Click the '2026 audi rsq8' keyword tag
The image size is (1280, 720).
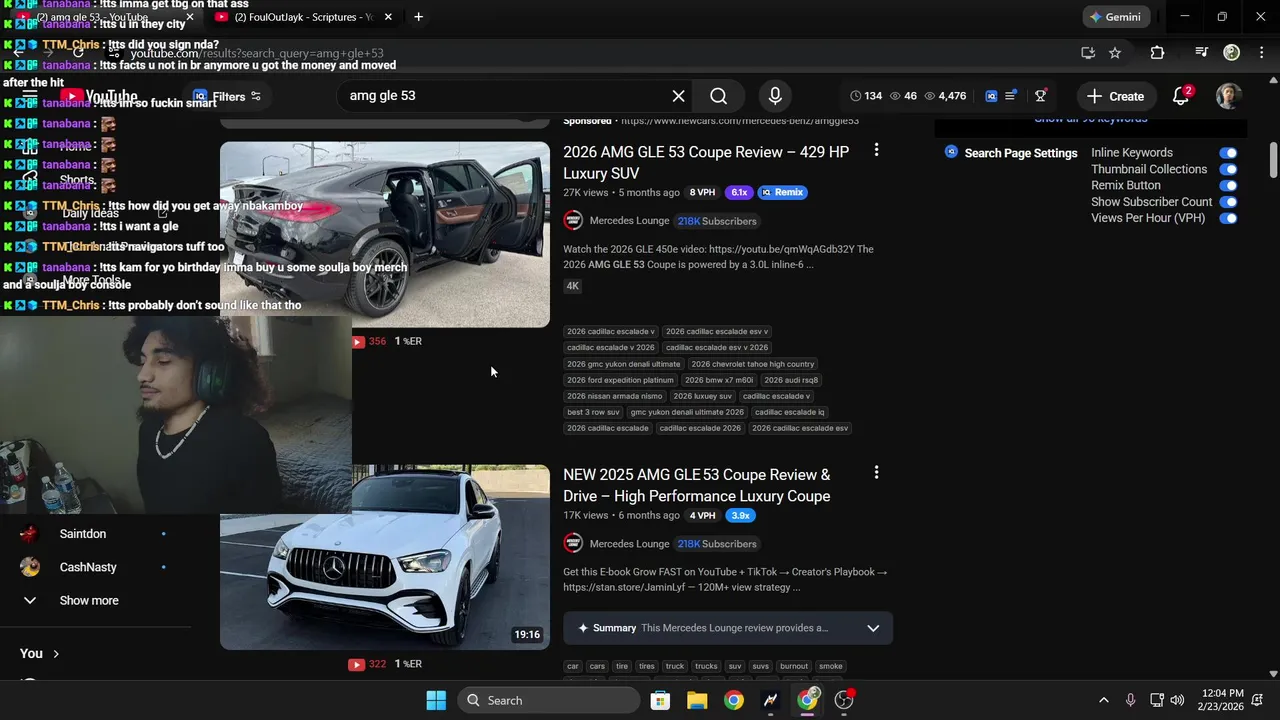tap(792, 380)
